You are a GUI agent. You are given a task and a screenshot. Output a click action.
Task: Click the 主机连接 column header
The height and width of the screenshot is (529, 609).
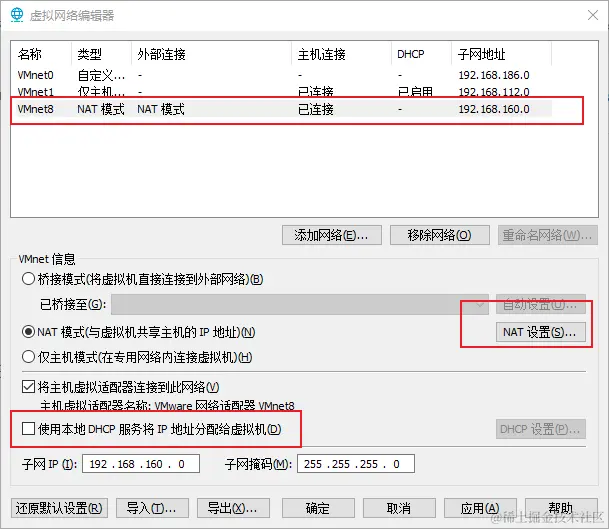click(341, 54)
